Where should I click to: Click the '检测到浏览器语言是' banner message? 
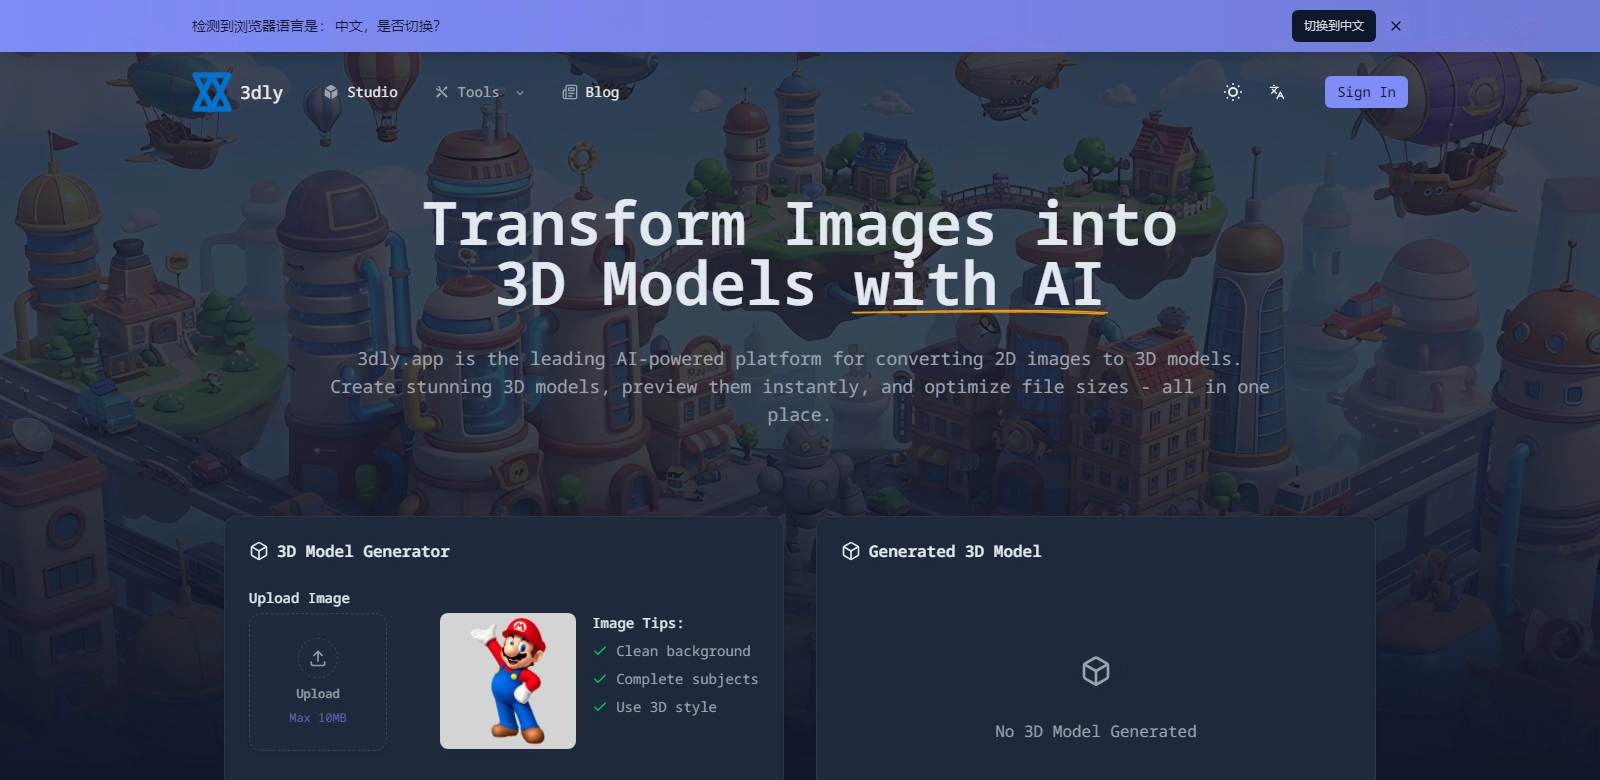[316, 26]
